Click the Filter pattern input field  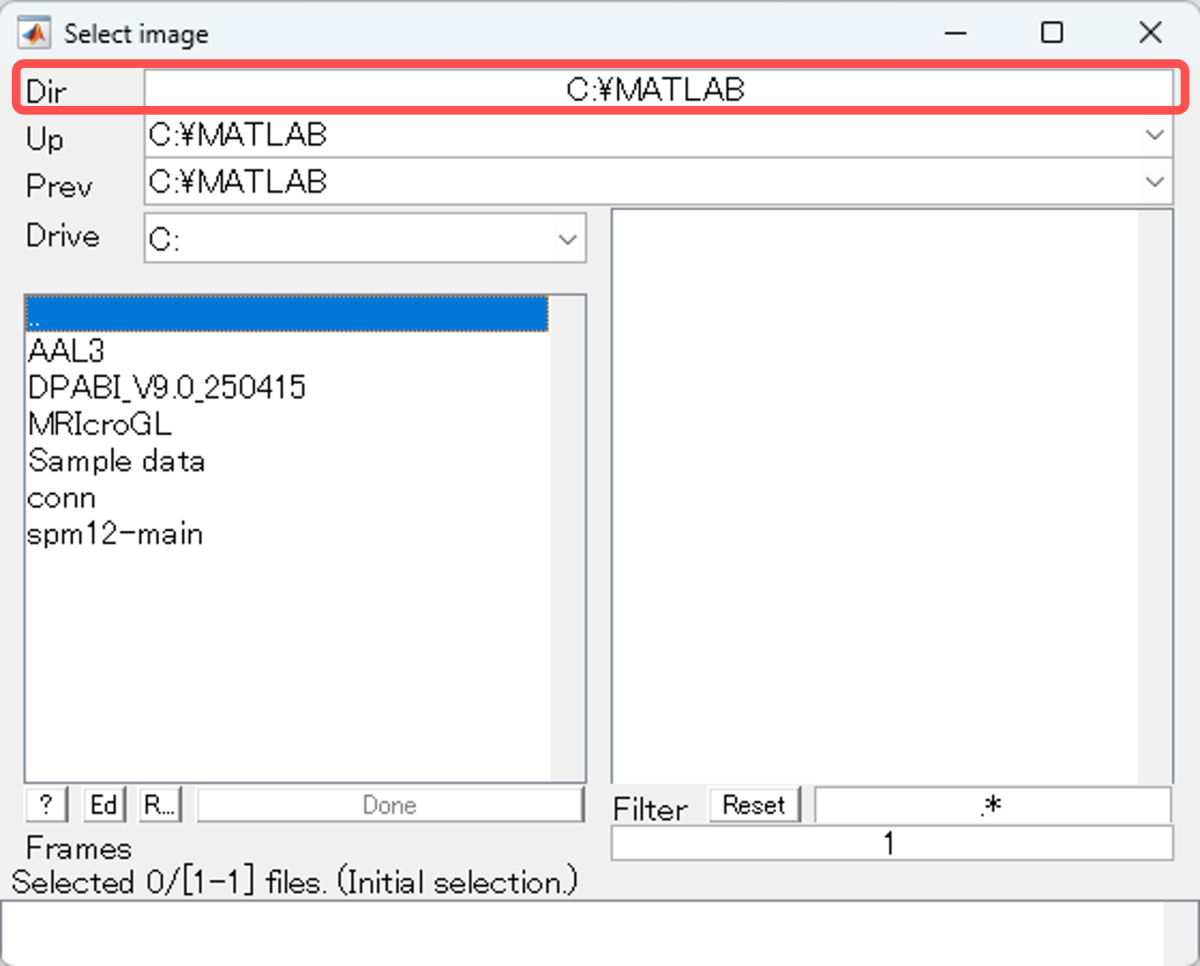tap(992, 806)
